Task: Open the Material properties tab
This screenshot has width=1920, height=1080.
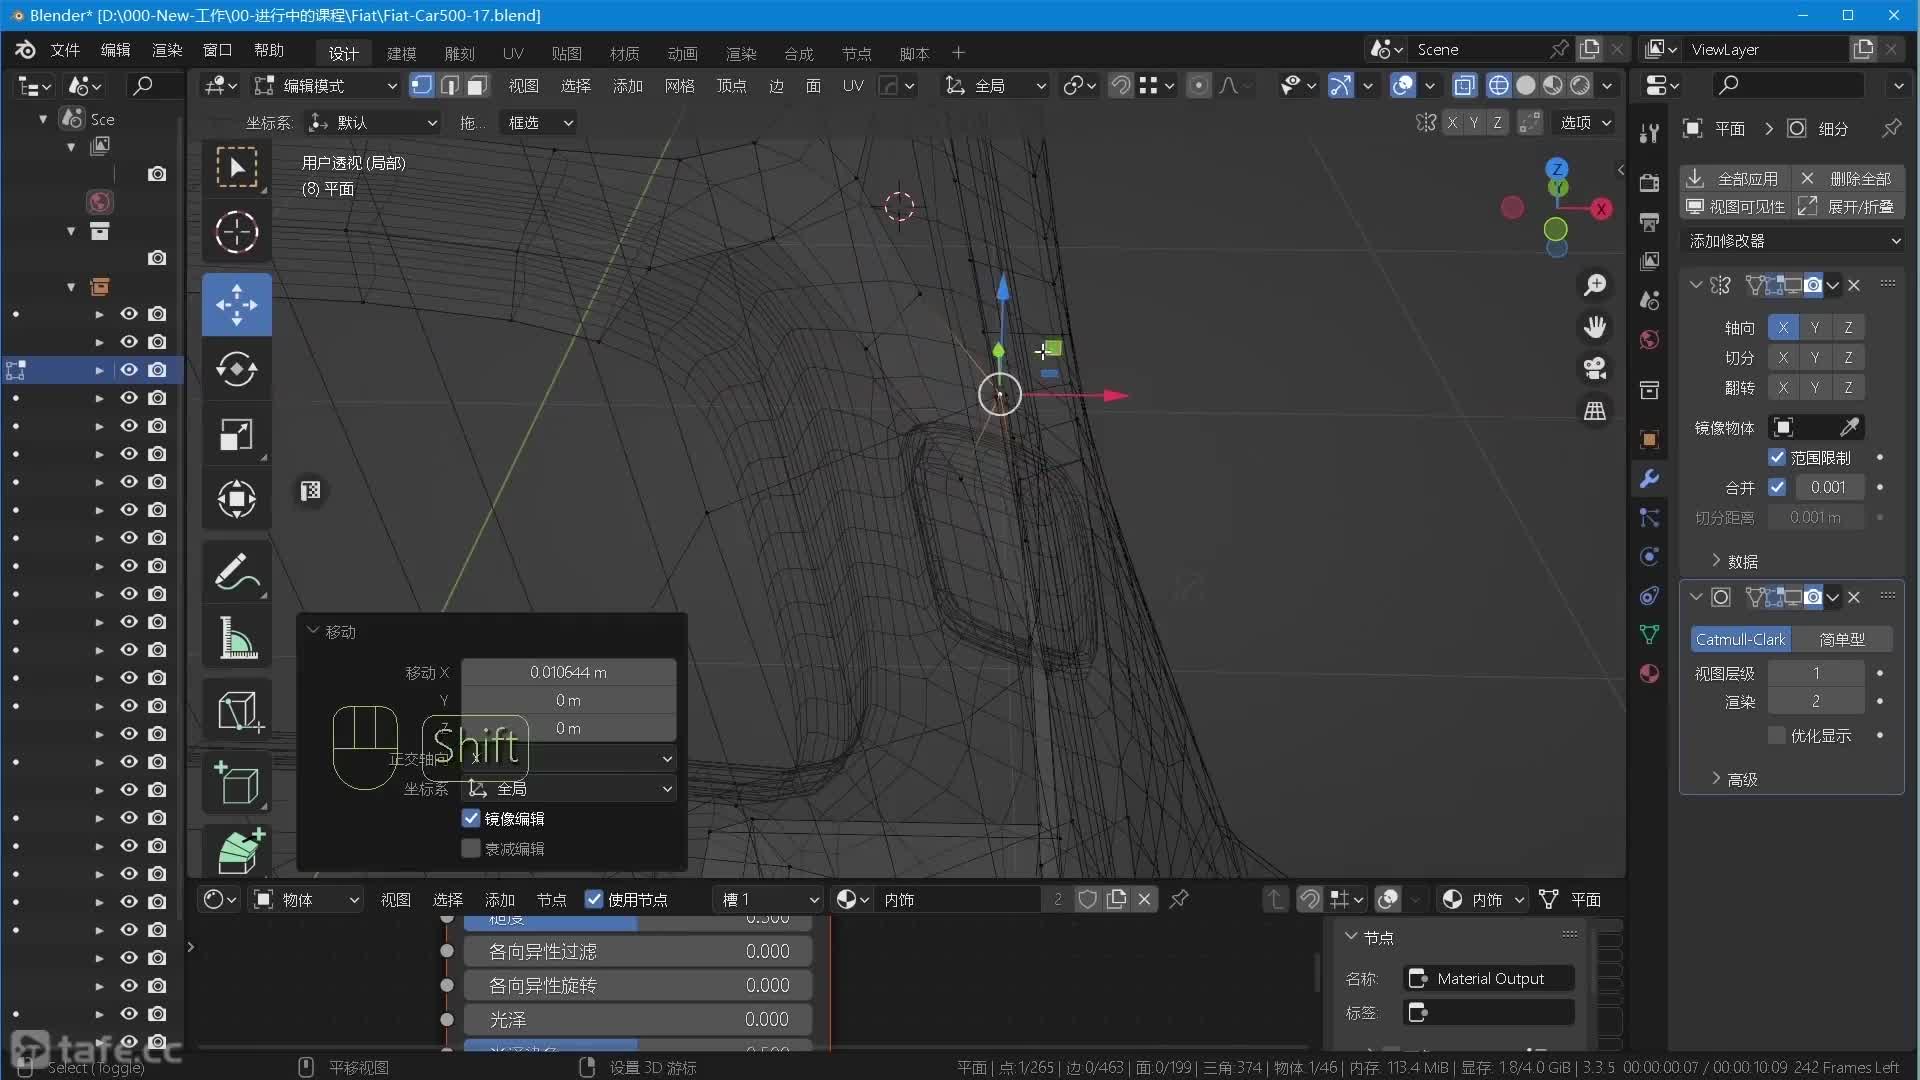Action: click(x=1650, y=673)
